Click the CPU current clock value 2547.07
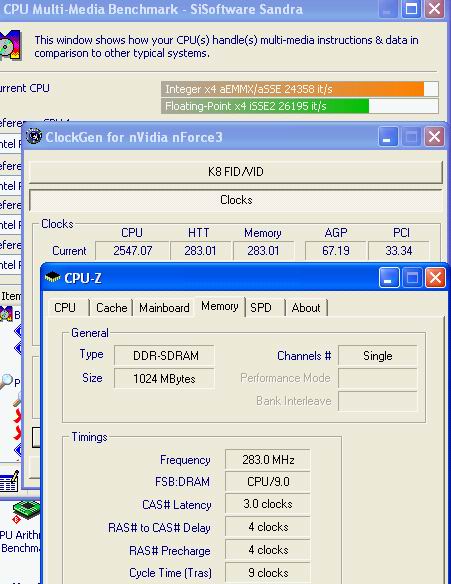Screen dimensions: 451x584 pos(132,251)
